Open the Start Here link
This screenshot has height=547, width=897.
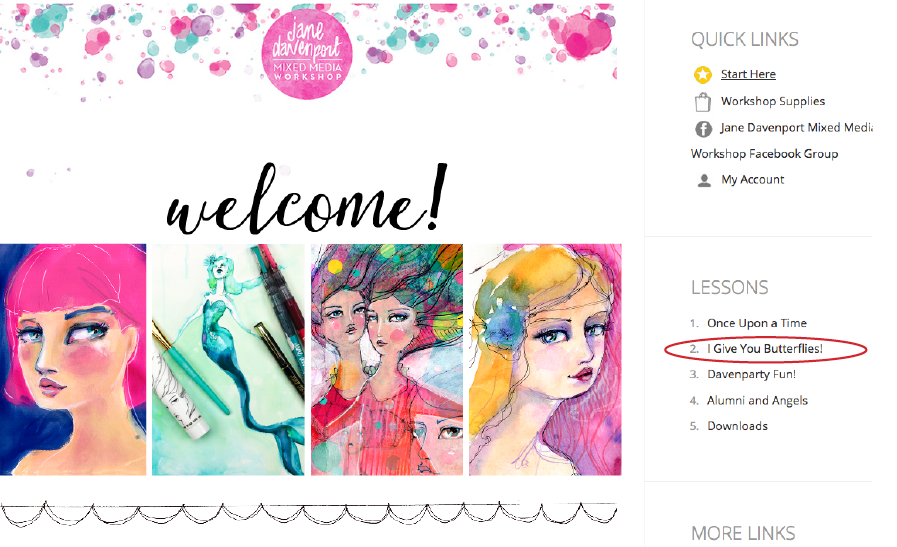pos(748,74)
